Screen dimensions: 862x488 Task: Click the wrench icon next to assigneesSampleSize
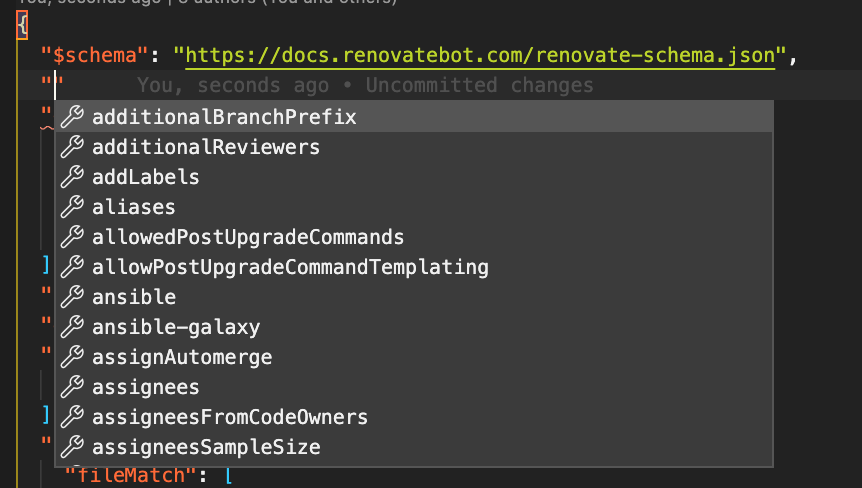click(x=72, y=447)
